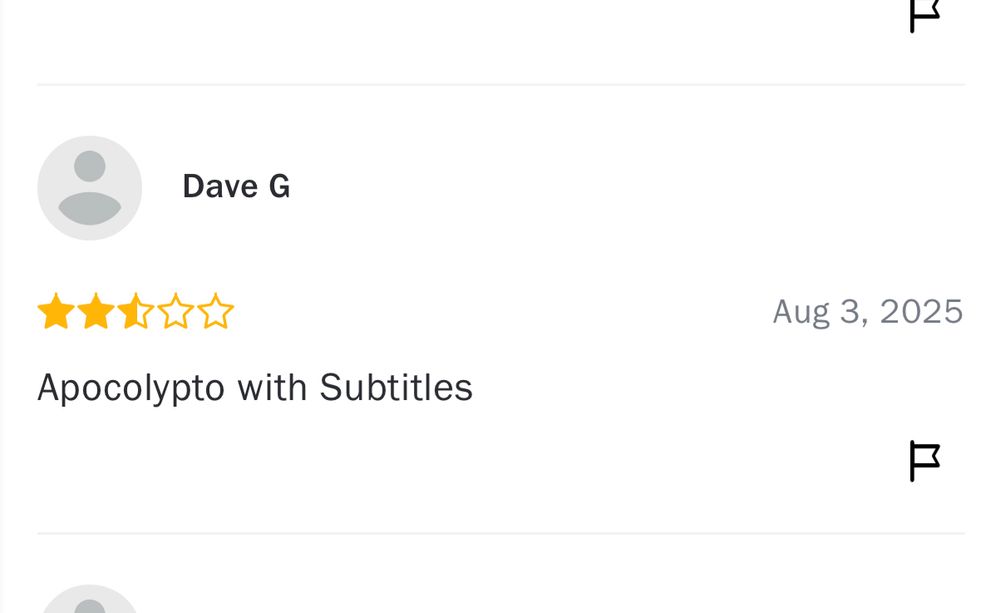
Task: Click the half-filled third star
Action: [x=135, y=313]
